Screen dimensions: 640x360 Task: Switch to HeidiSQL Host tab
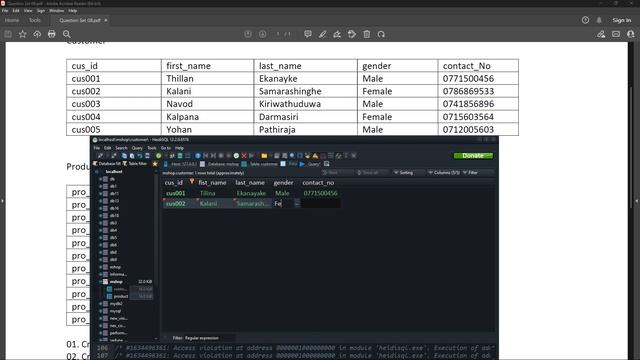[x=180, y=164]
